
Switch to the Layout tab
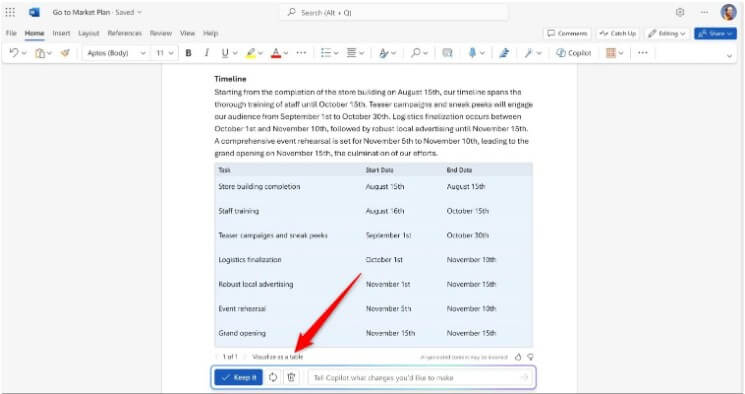89,33
